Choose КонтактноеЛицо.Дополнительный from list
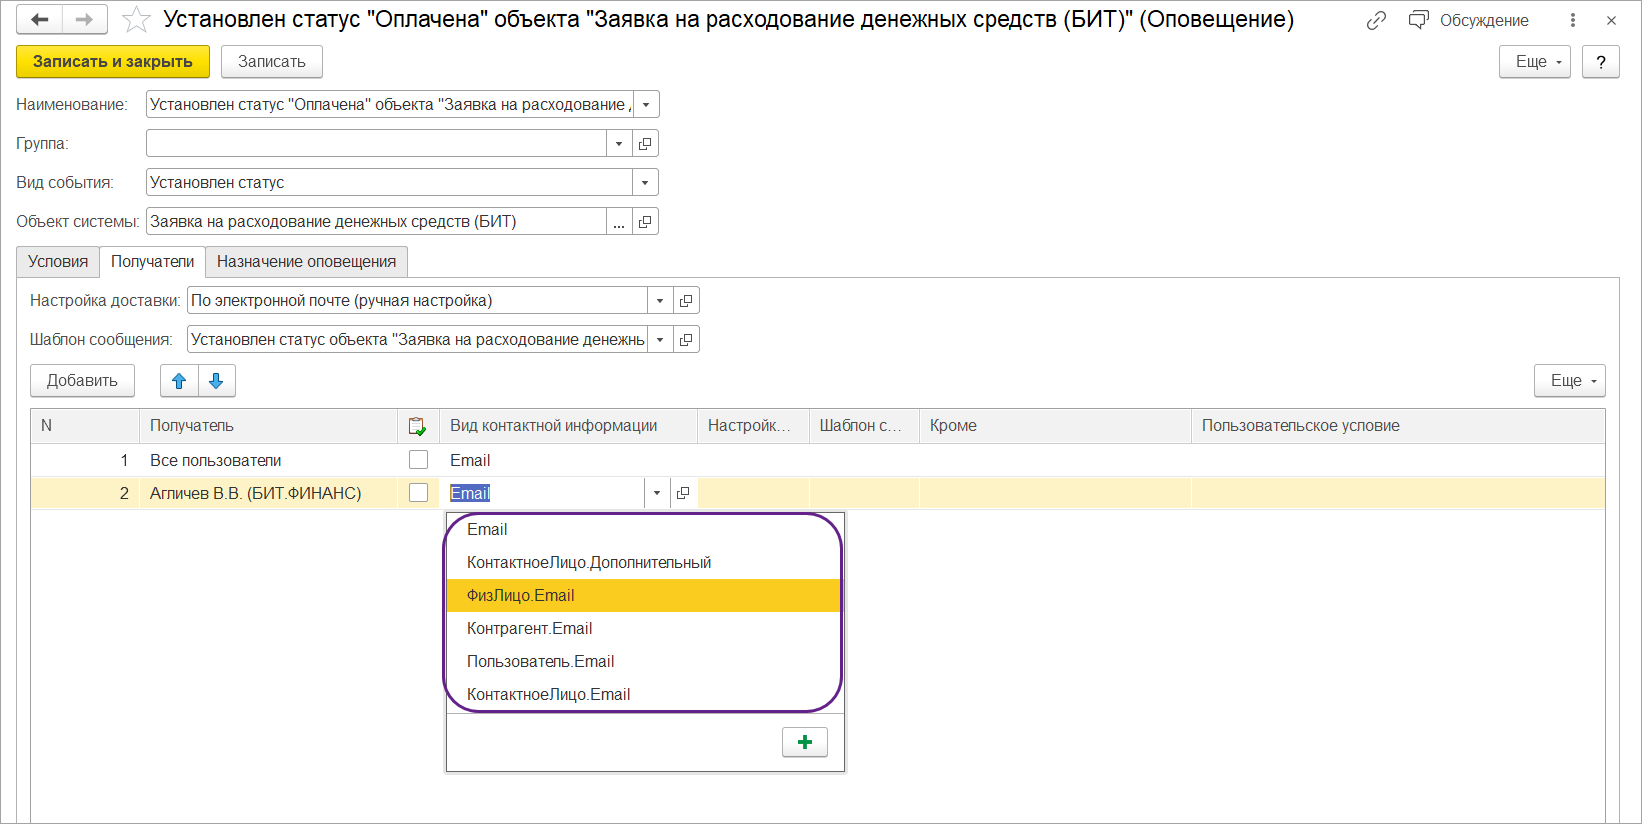 click(x=644, y=563)
